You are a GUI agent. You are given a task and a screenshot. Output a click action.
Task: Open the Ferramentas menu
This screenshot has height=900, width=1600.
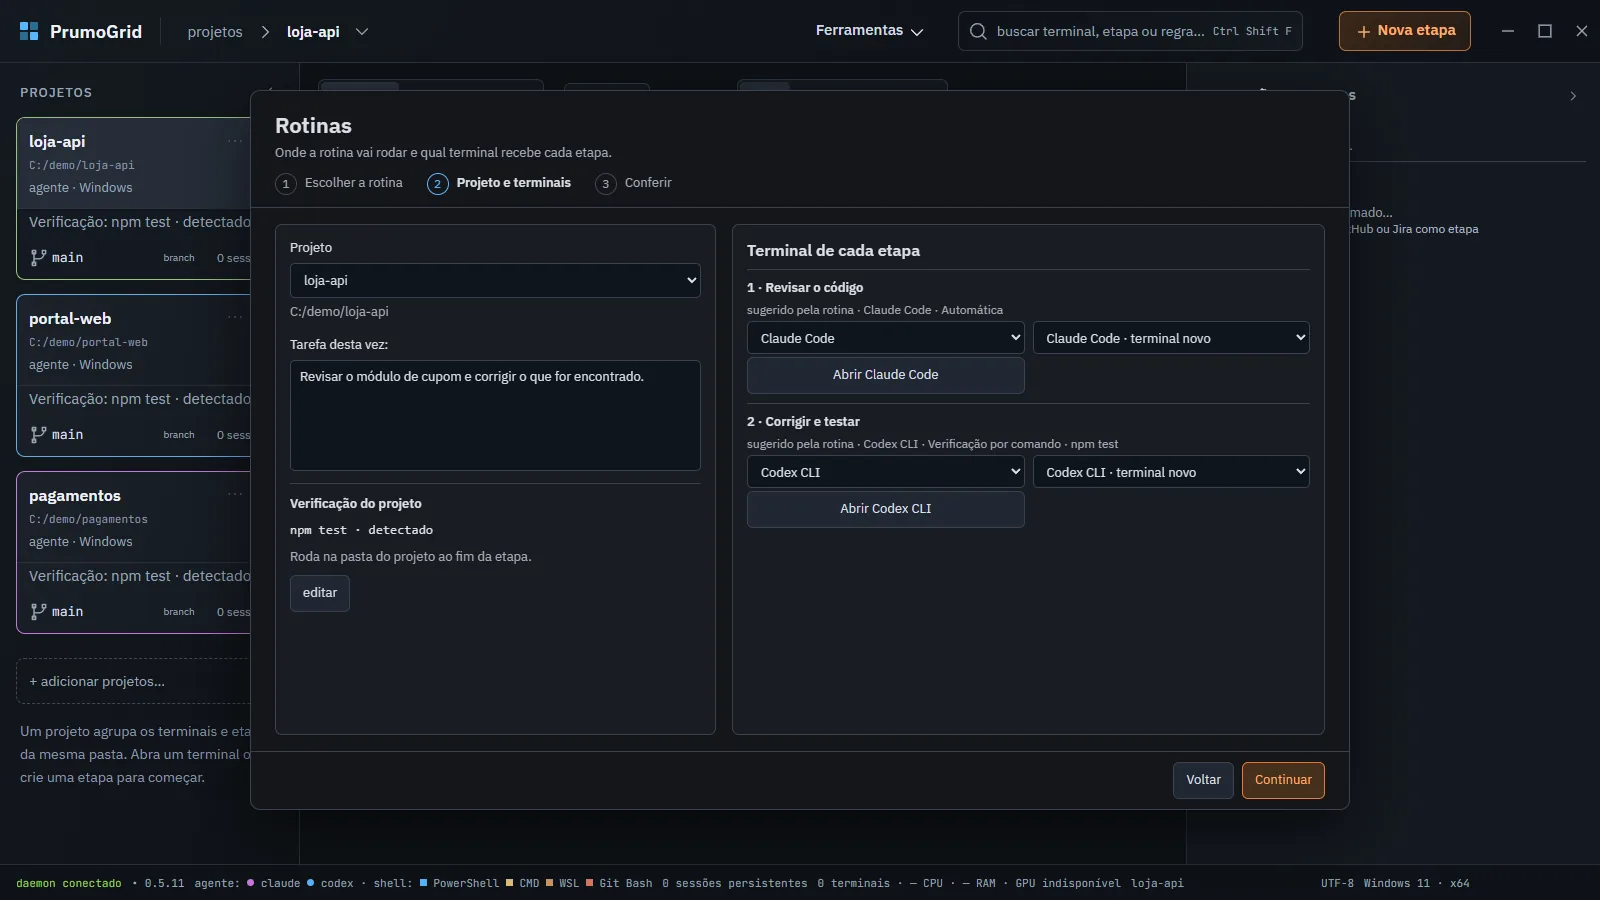coord(869,31)
